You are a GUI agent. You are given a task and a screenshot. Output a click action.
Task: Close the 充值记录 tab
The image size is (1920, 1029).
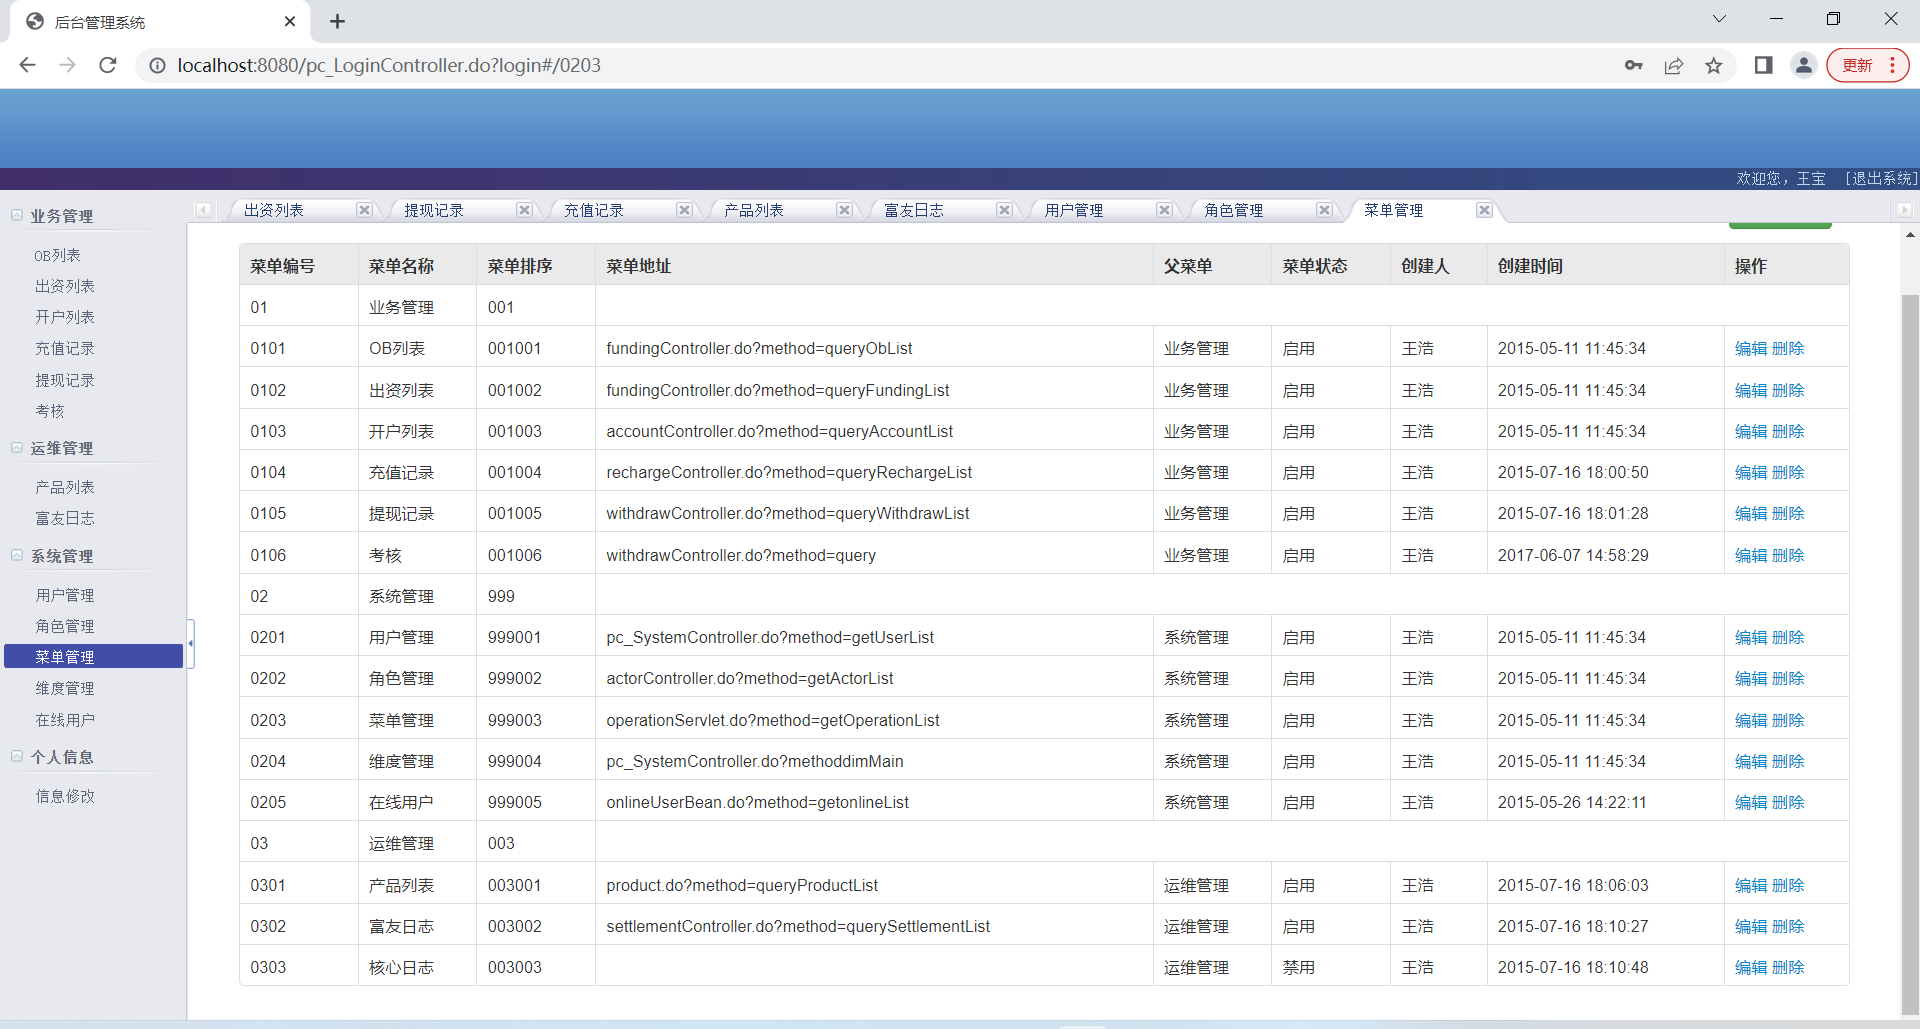tap(684, 210)
